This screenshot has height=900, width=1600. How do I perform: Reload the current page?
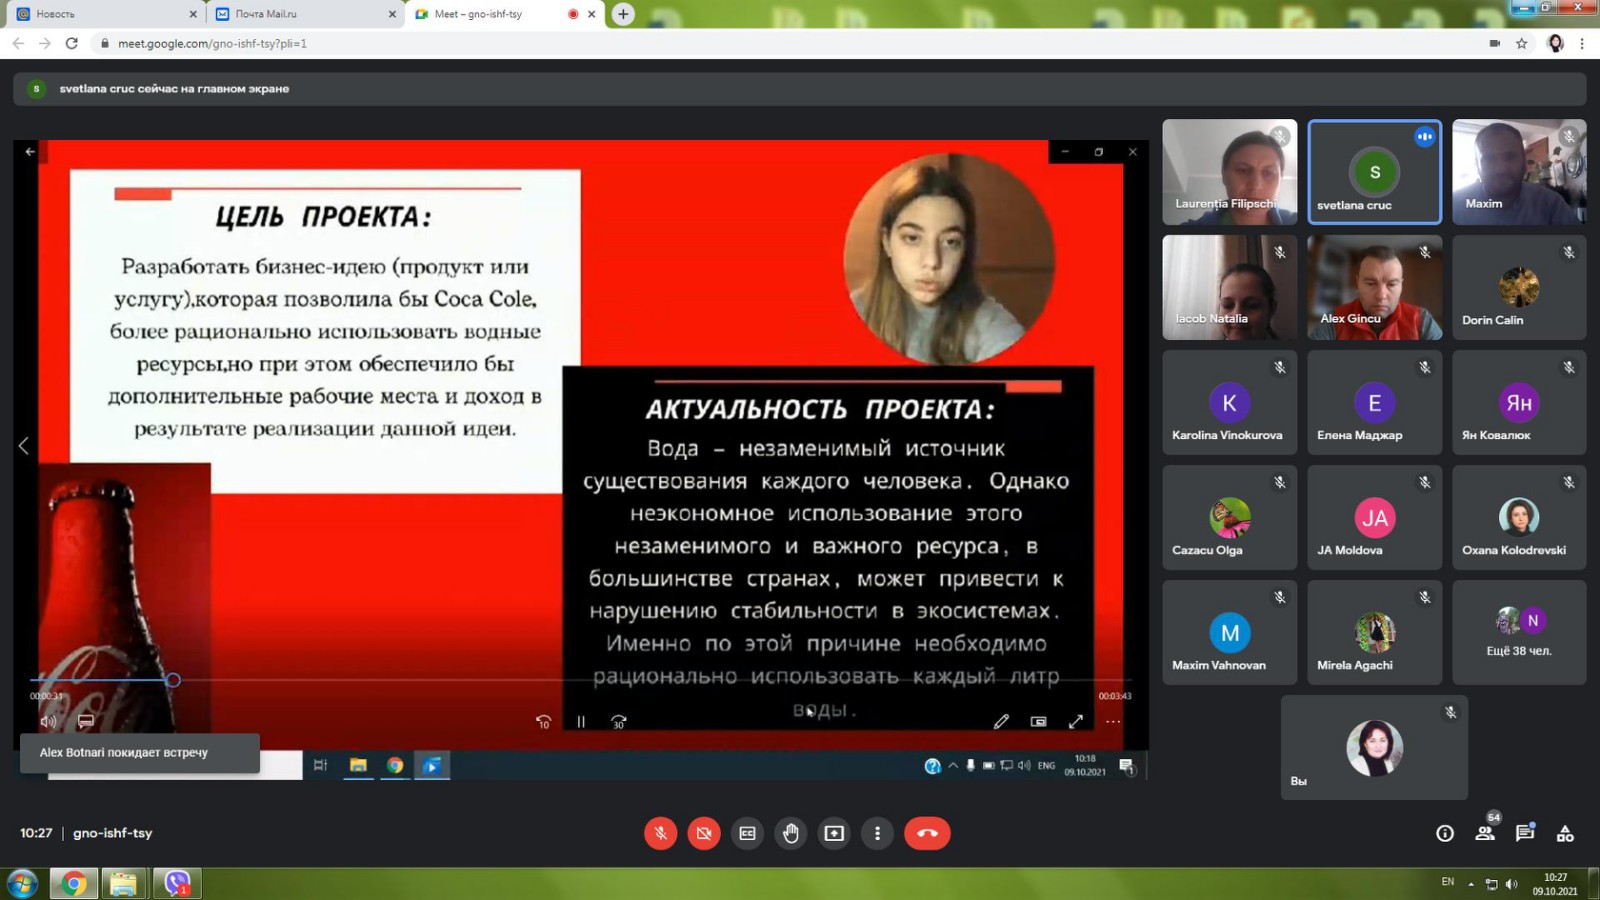tap(71, 43)
